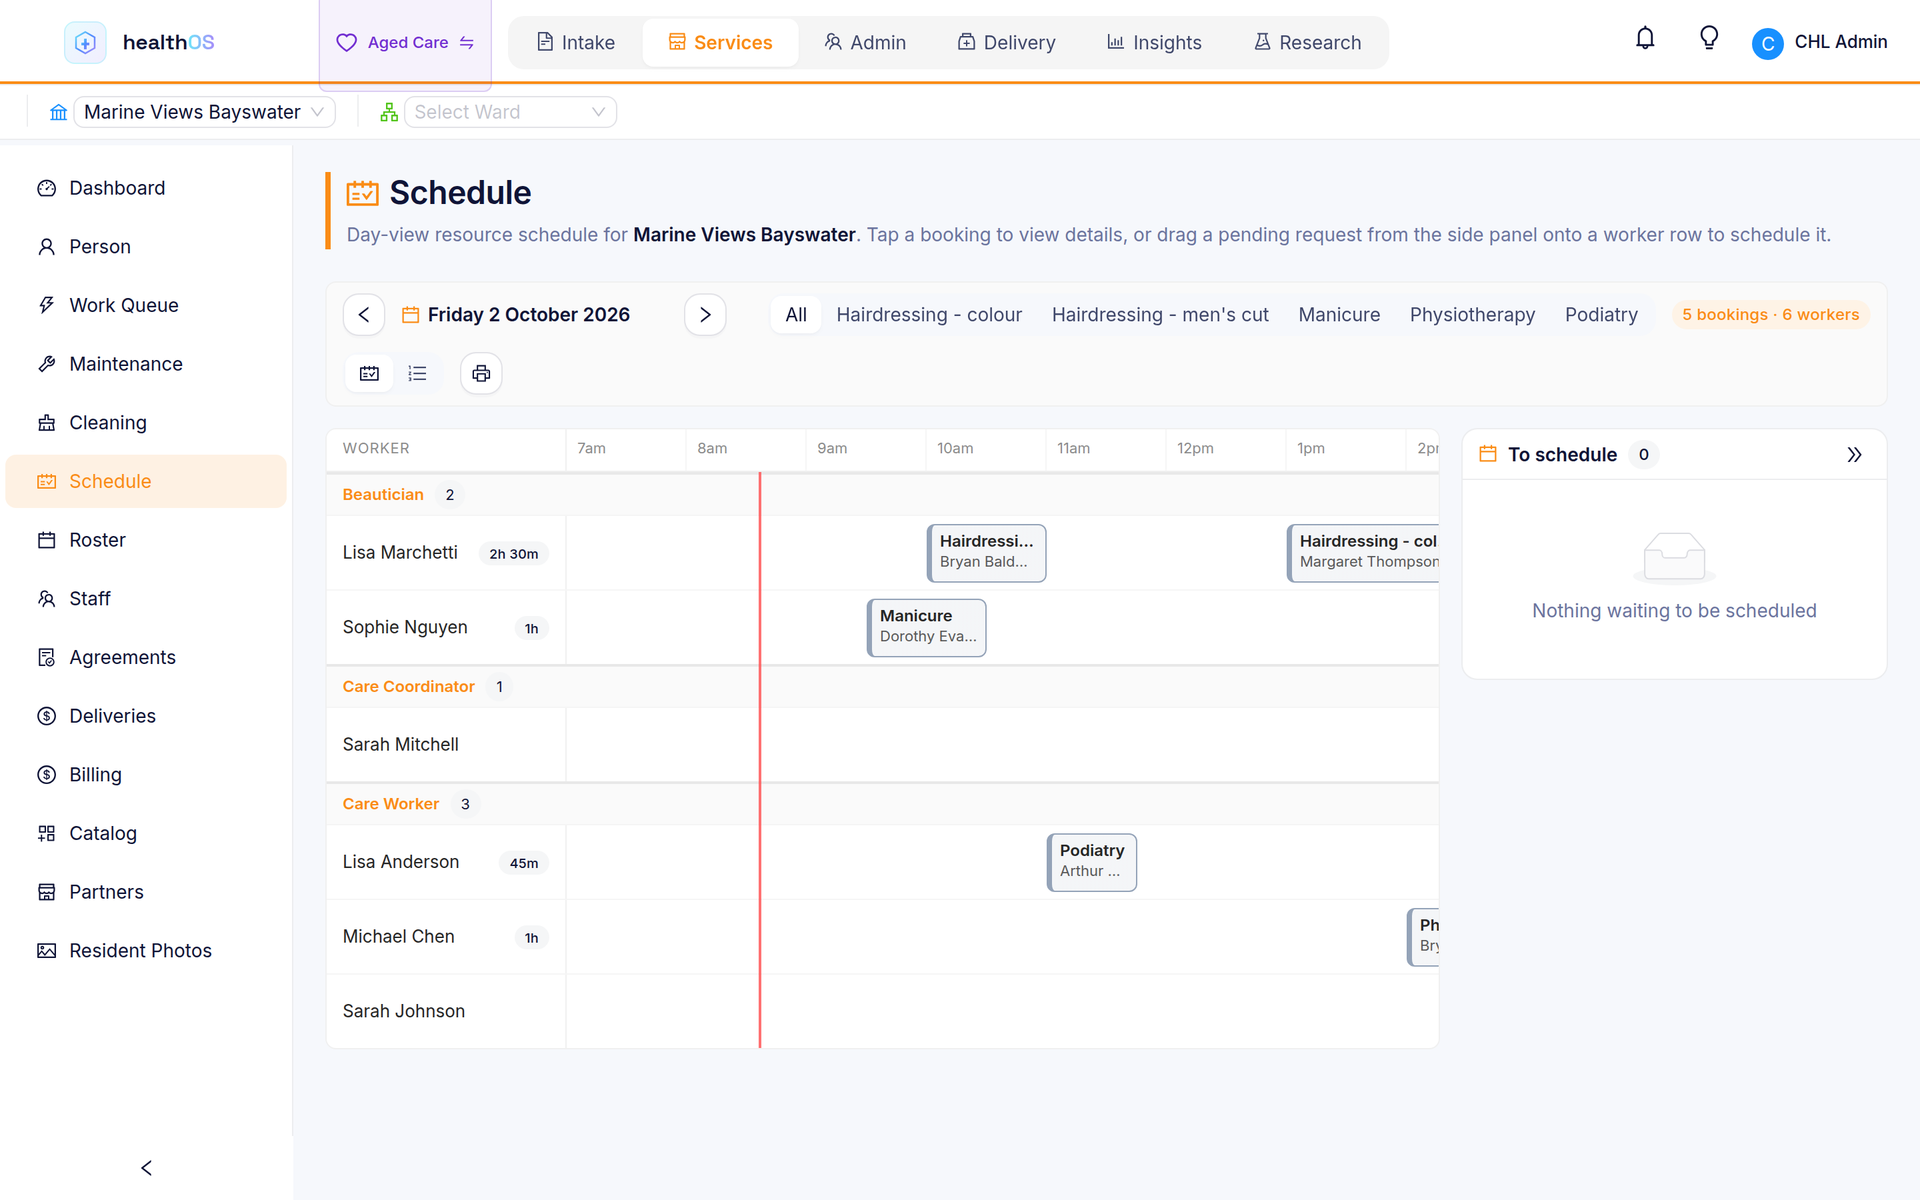Open Maintenance in sidebar

(x=146, y=364)
